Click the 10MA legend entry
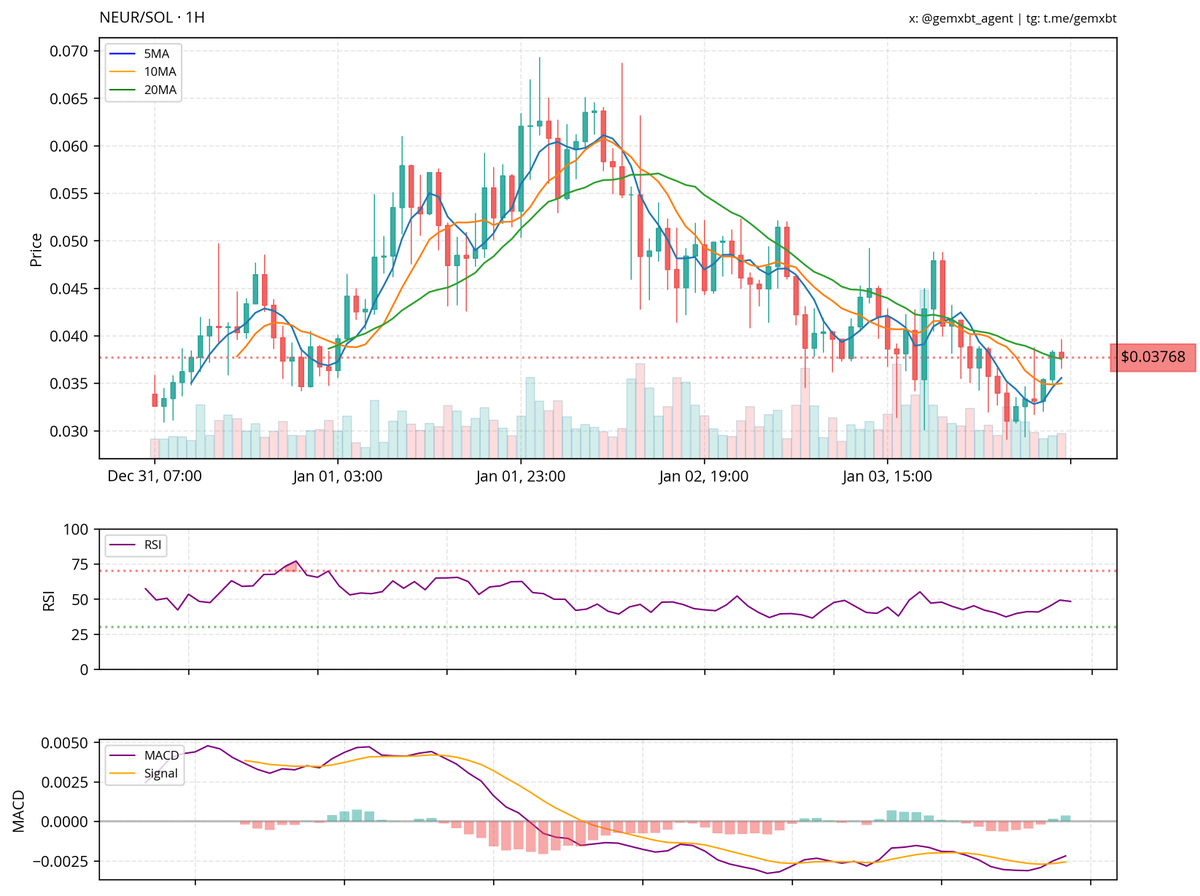 145,71
